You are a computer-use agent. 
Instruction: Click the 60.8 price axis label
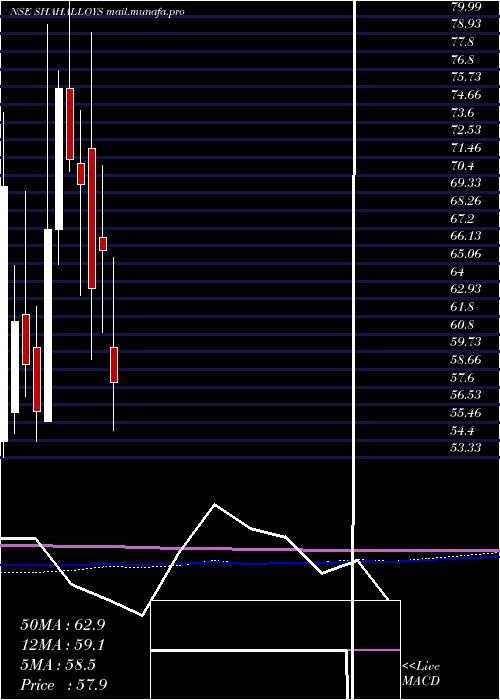click(x=462, y=325)
